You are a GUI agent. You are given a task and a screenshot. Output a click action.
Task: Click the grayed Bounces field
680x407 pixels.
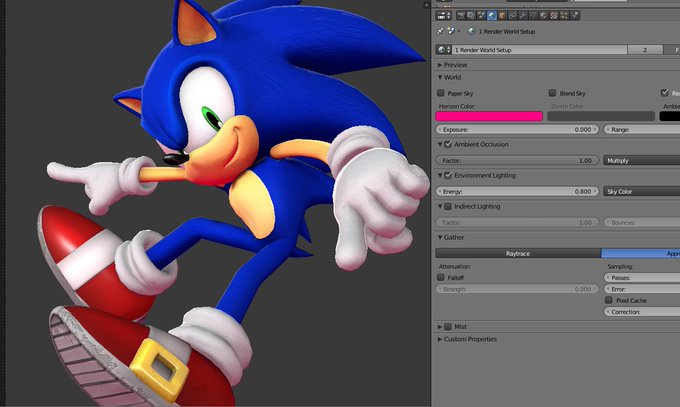click(x=642, y=222)
